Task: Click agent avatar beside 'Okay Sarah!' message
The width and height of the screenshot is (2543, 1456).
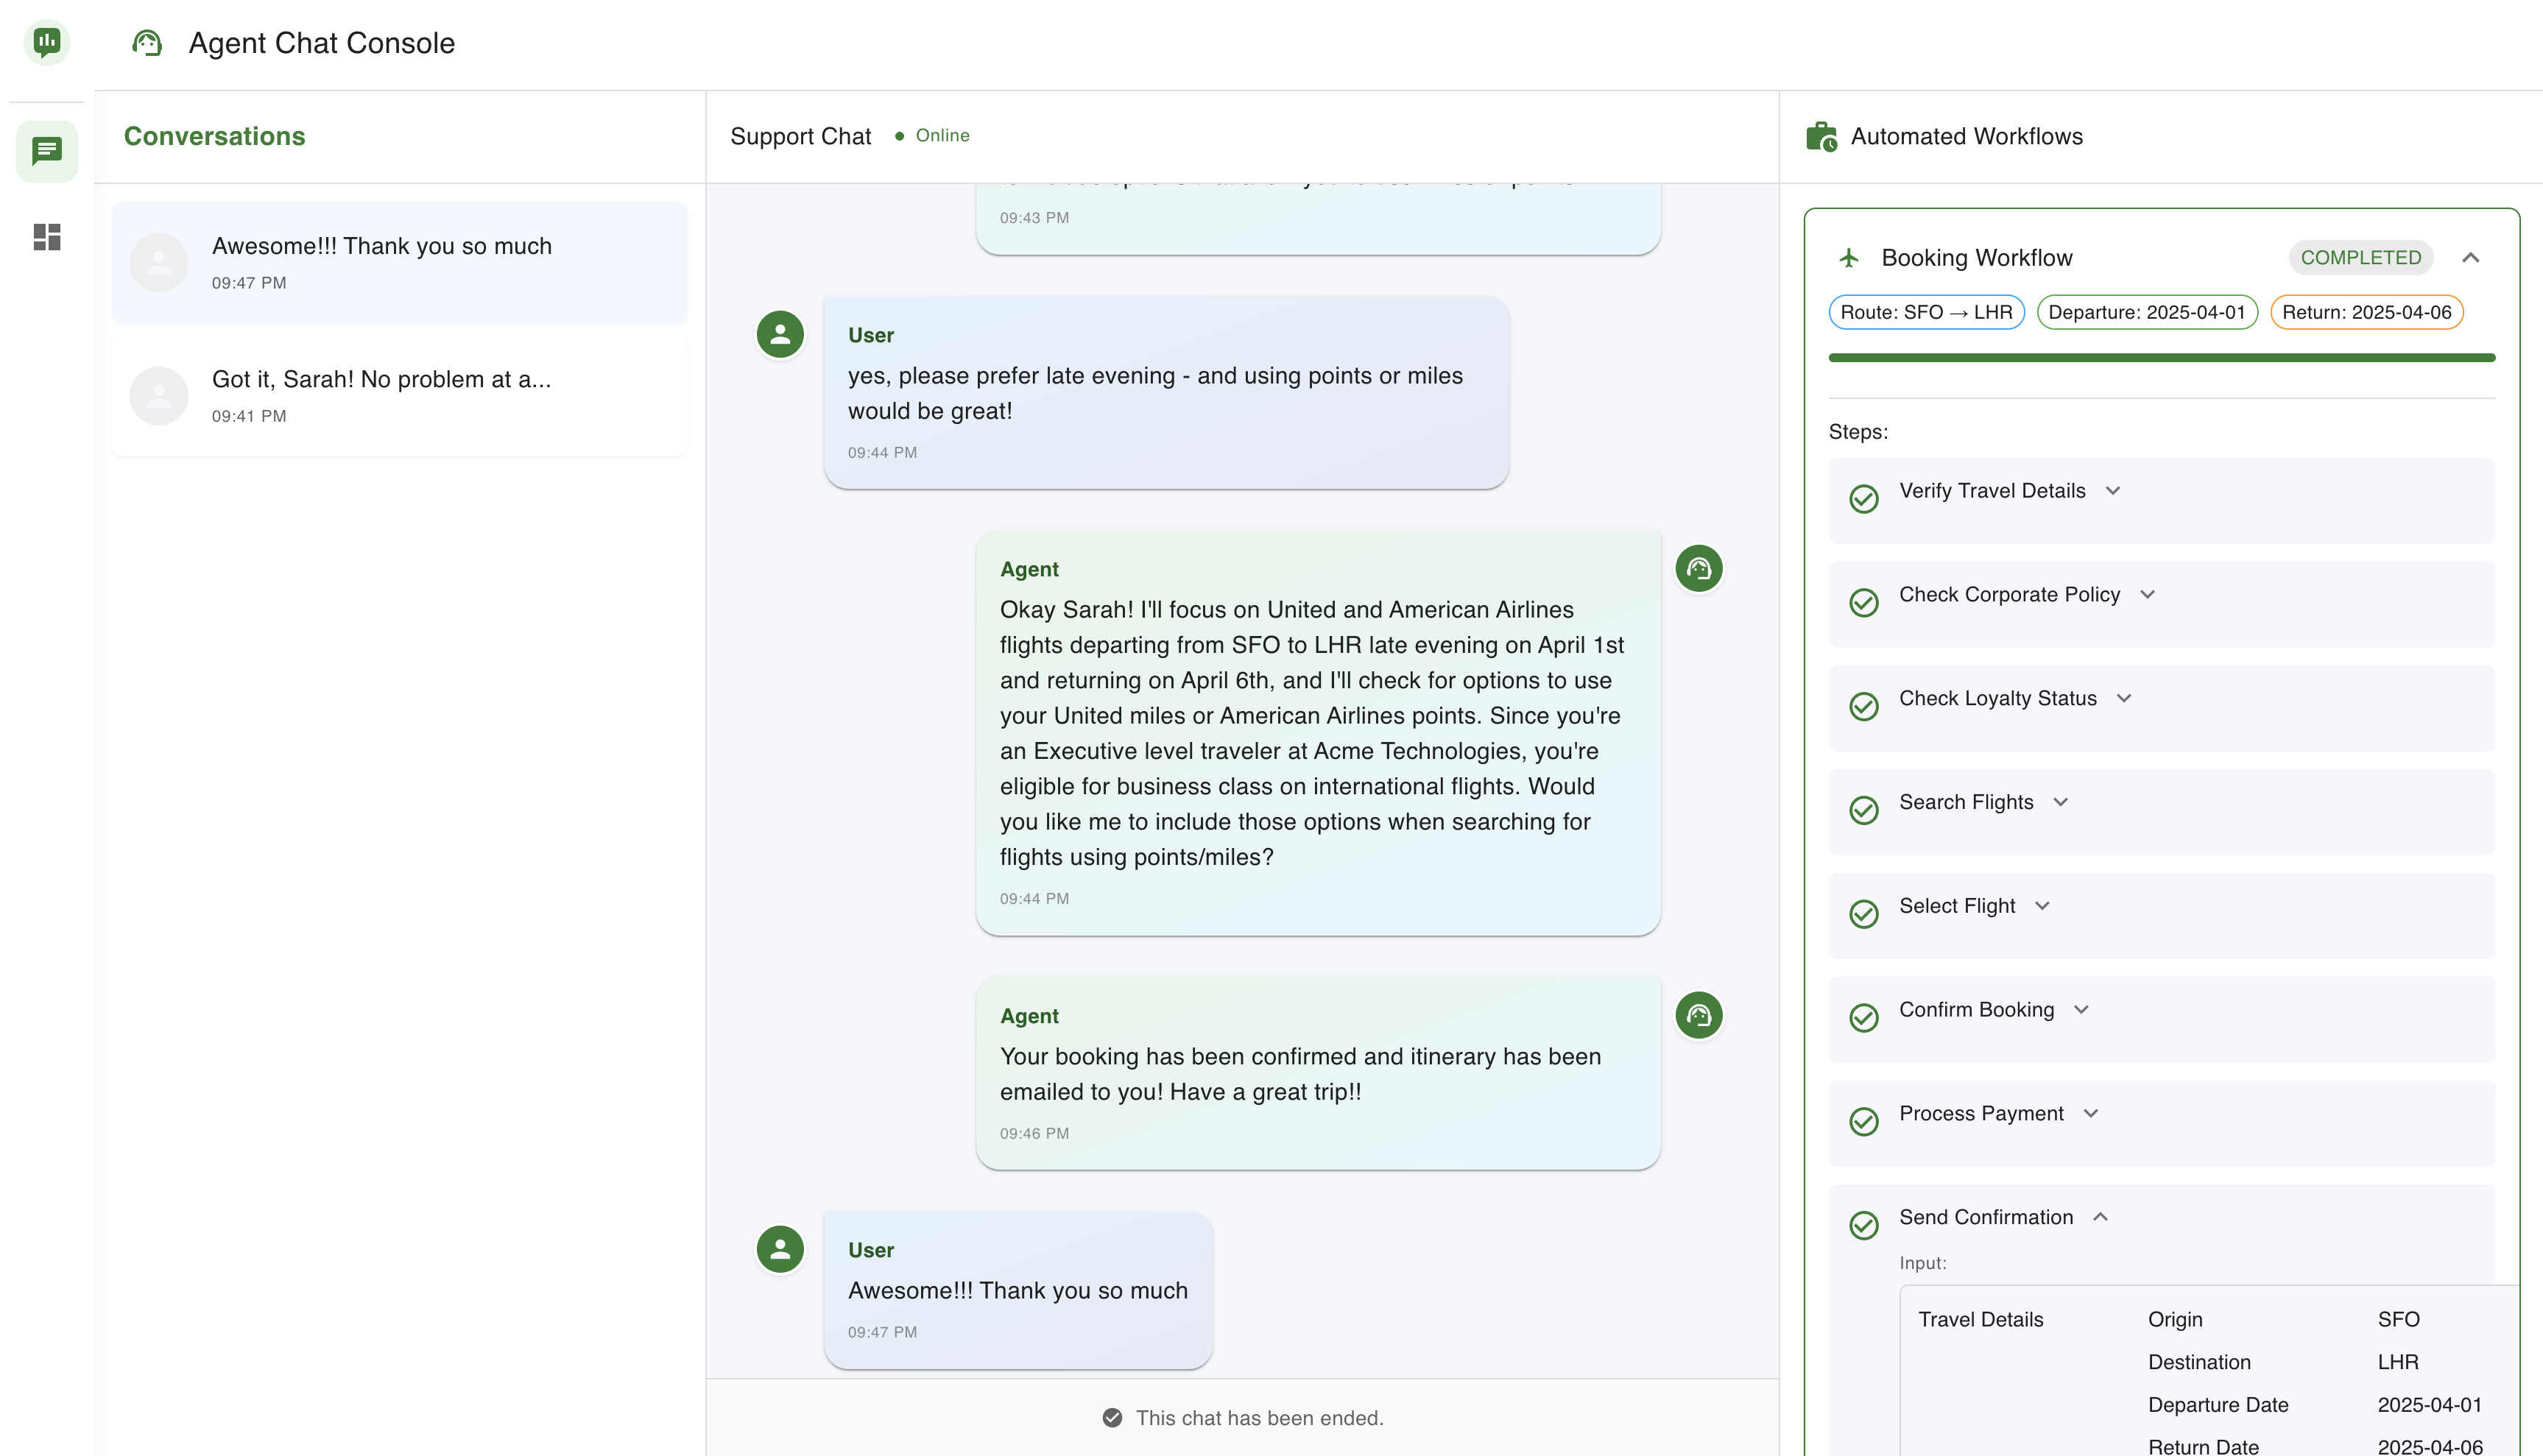Action: coord(1699,569)
